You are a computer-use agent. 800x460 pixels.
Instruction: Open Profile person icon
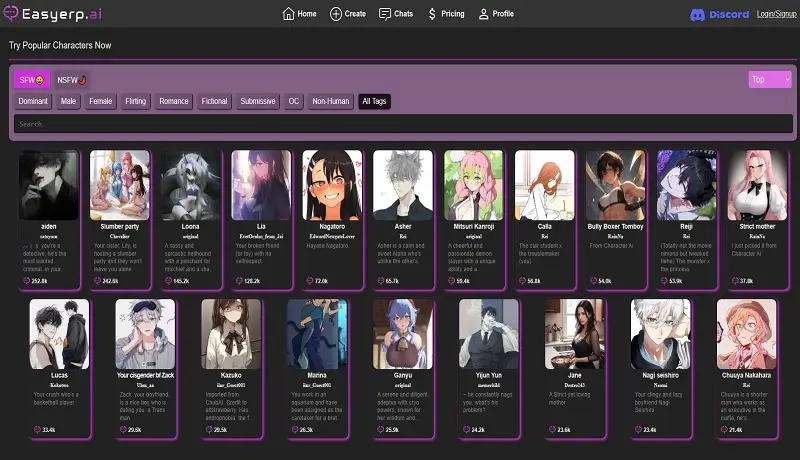(484, 14)
